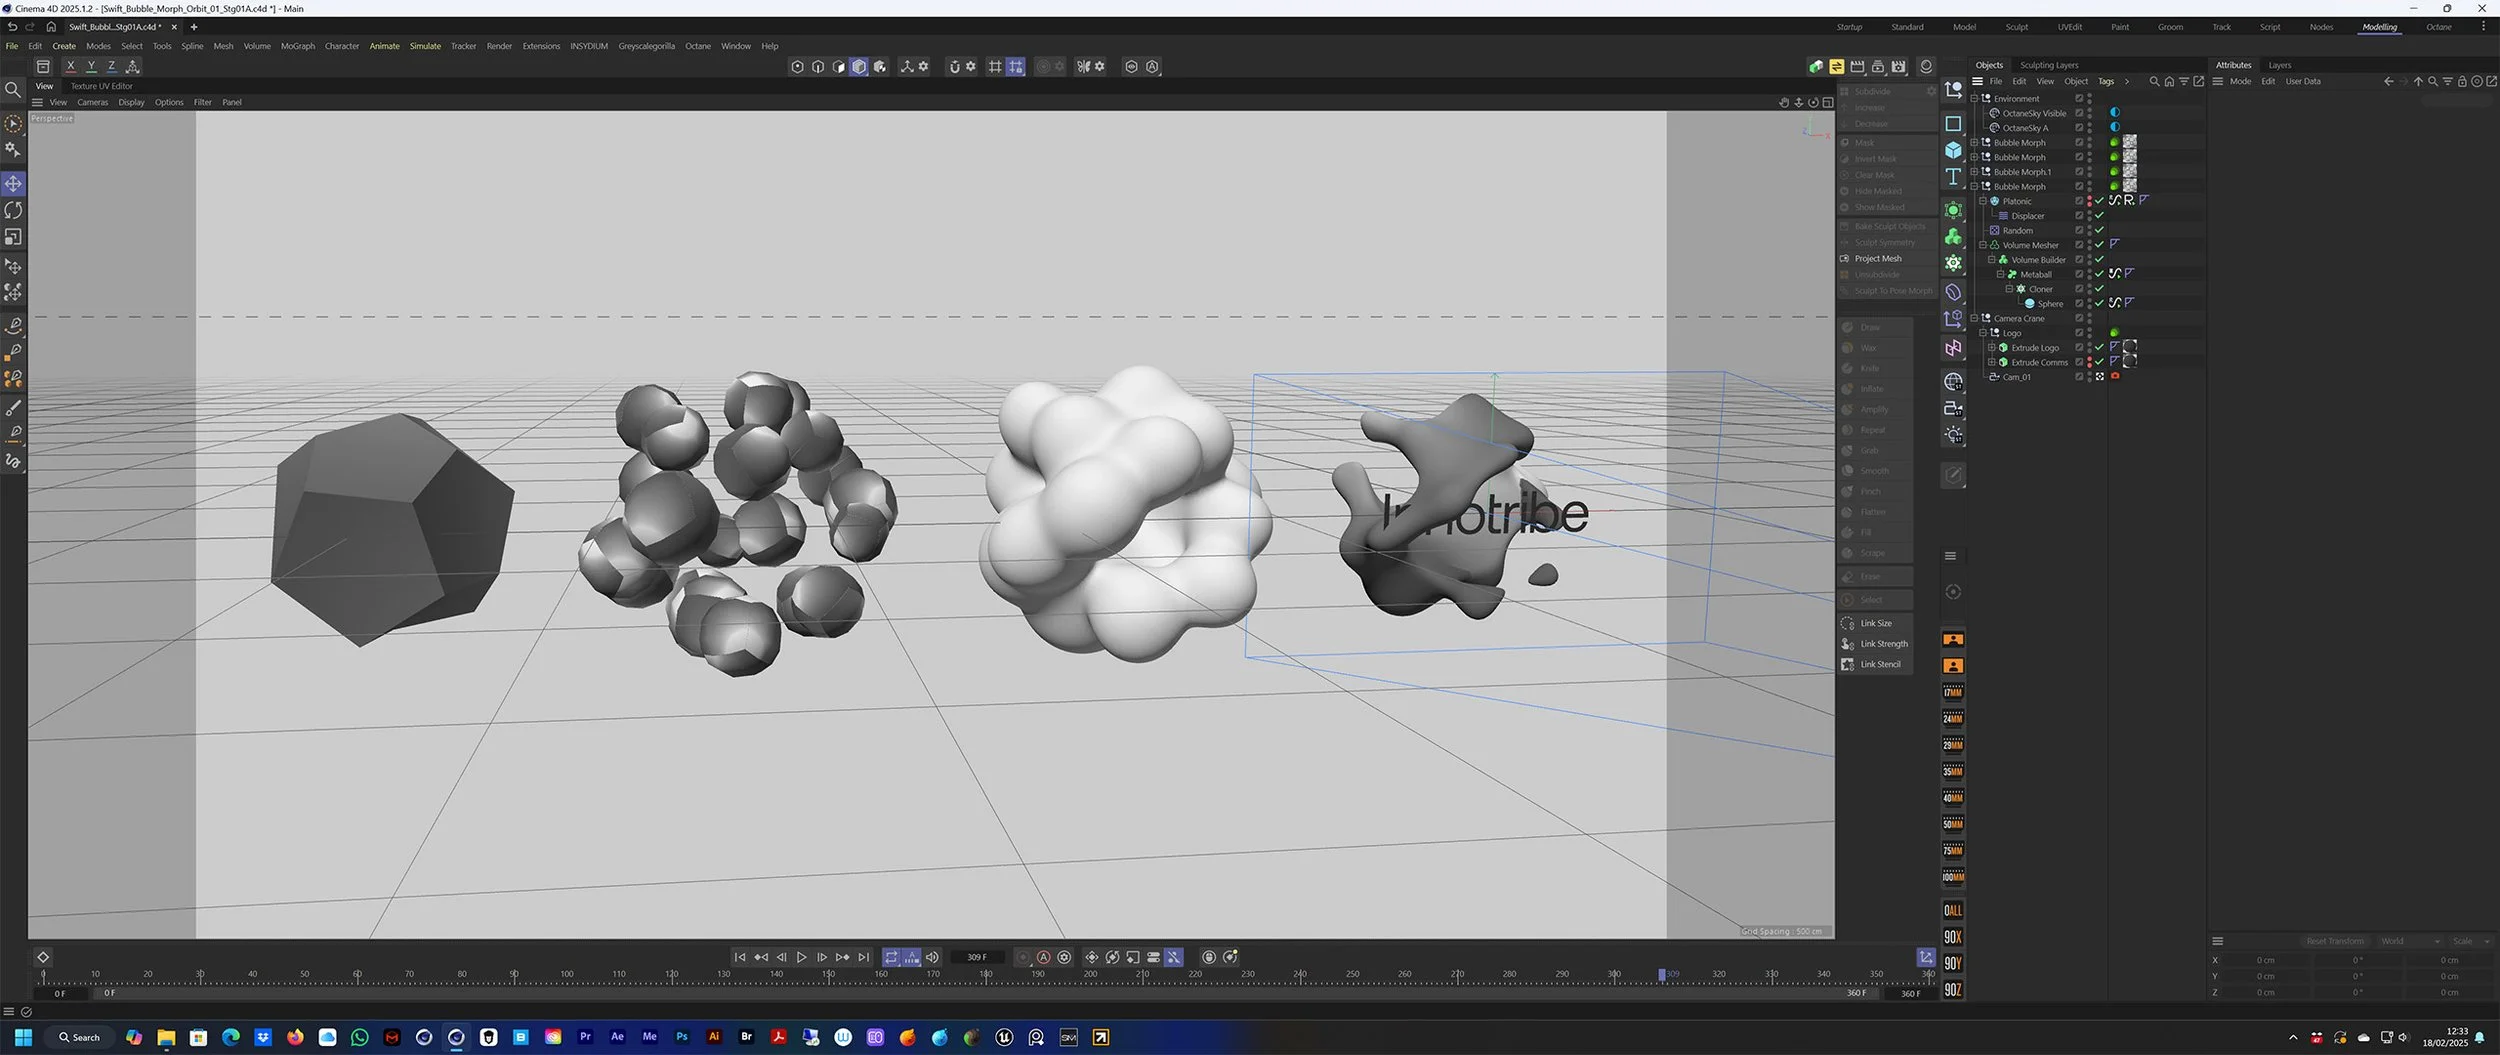Open the Octane menu in menu bar

pos(698,46)
